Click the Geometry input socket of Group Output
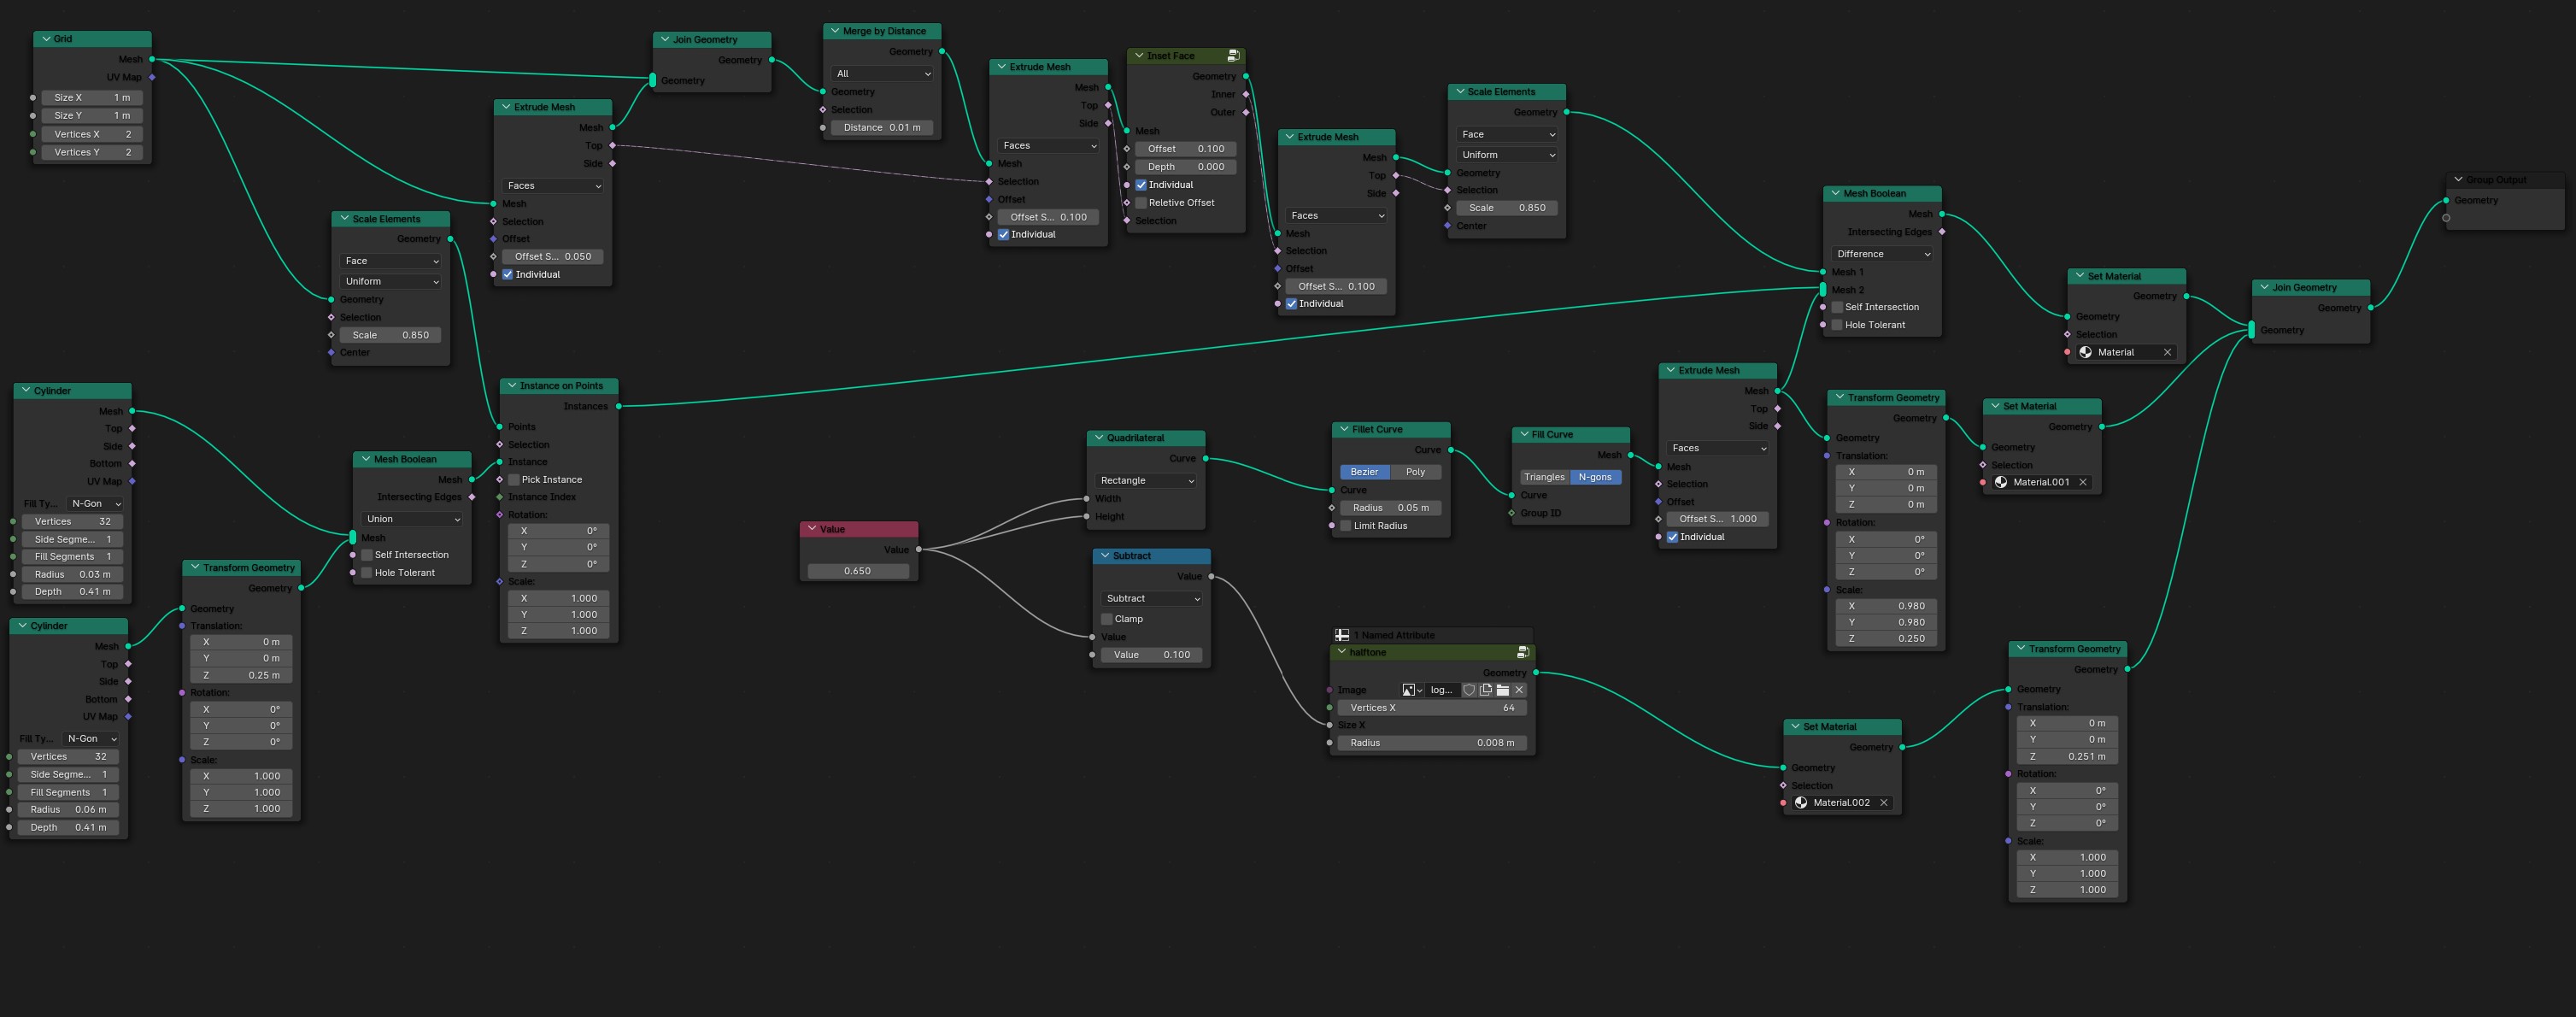Image resolution: width=2576 pixels, height=1017 pixels. (2446, 200)
